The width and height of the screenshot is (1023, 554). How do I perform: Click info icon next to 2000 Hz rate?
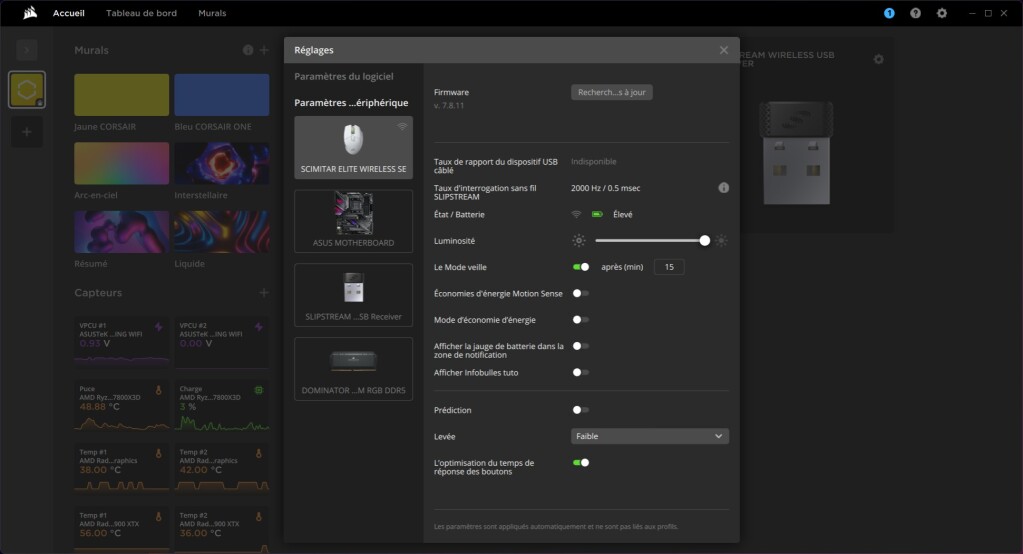tap(724, 188)
